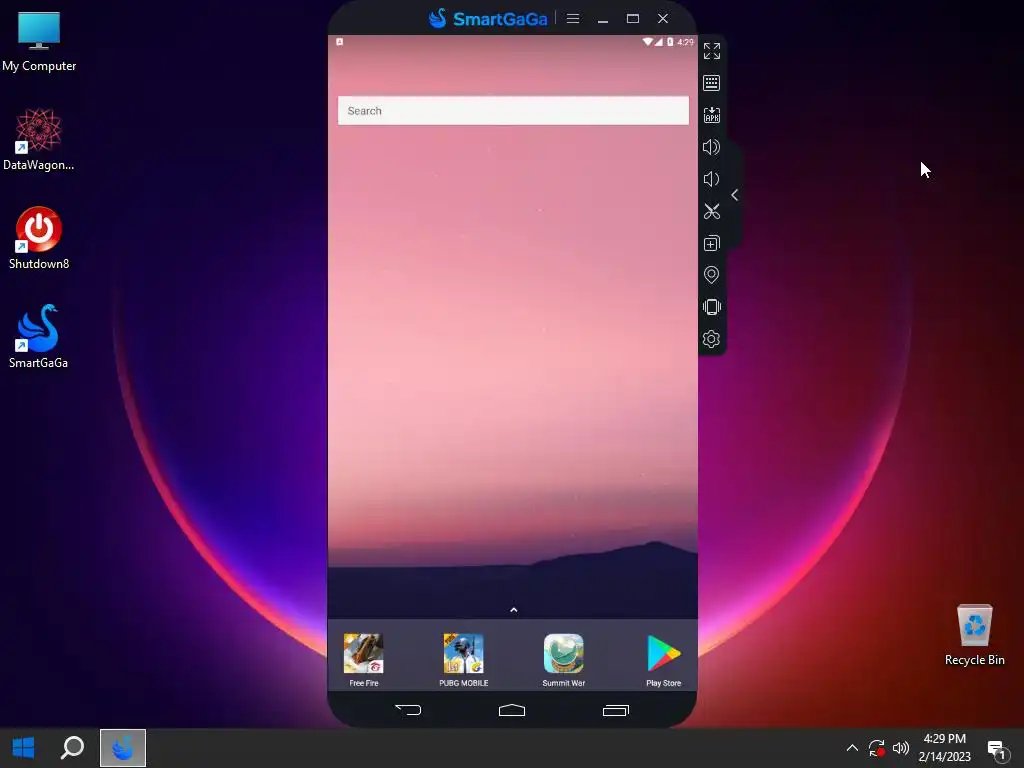
Task: Open the multi-instance plus icon
Action: 711,243
